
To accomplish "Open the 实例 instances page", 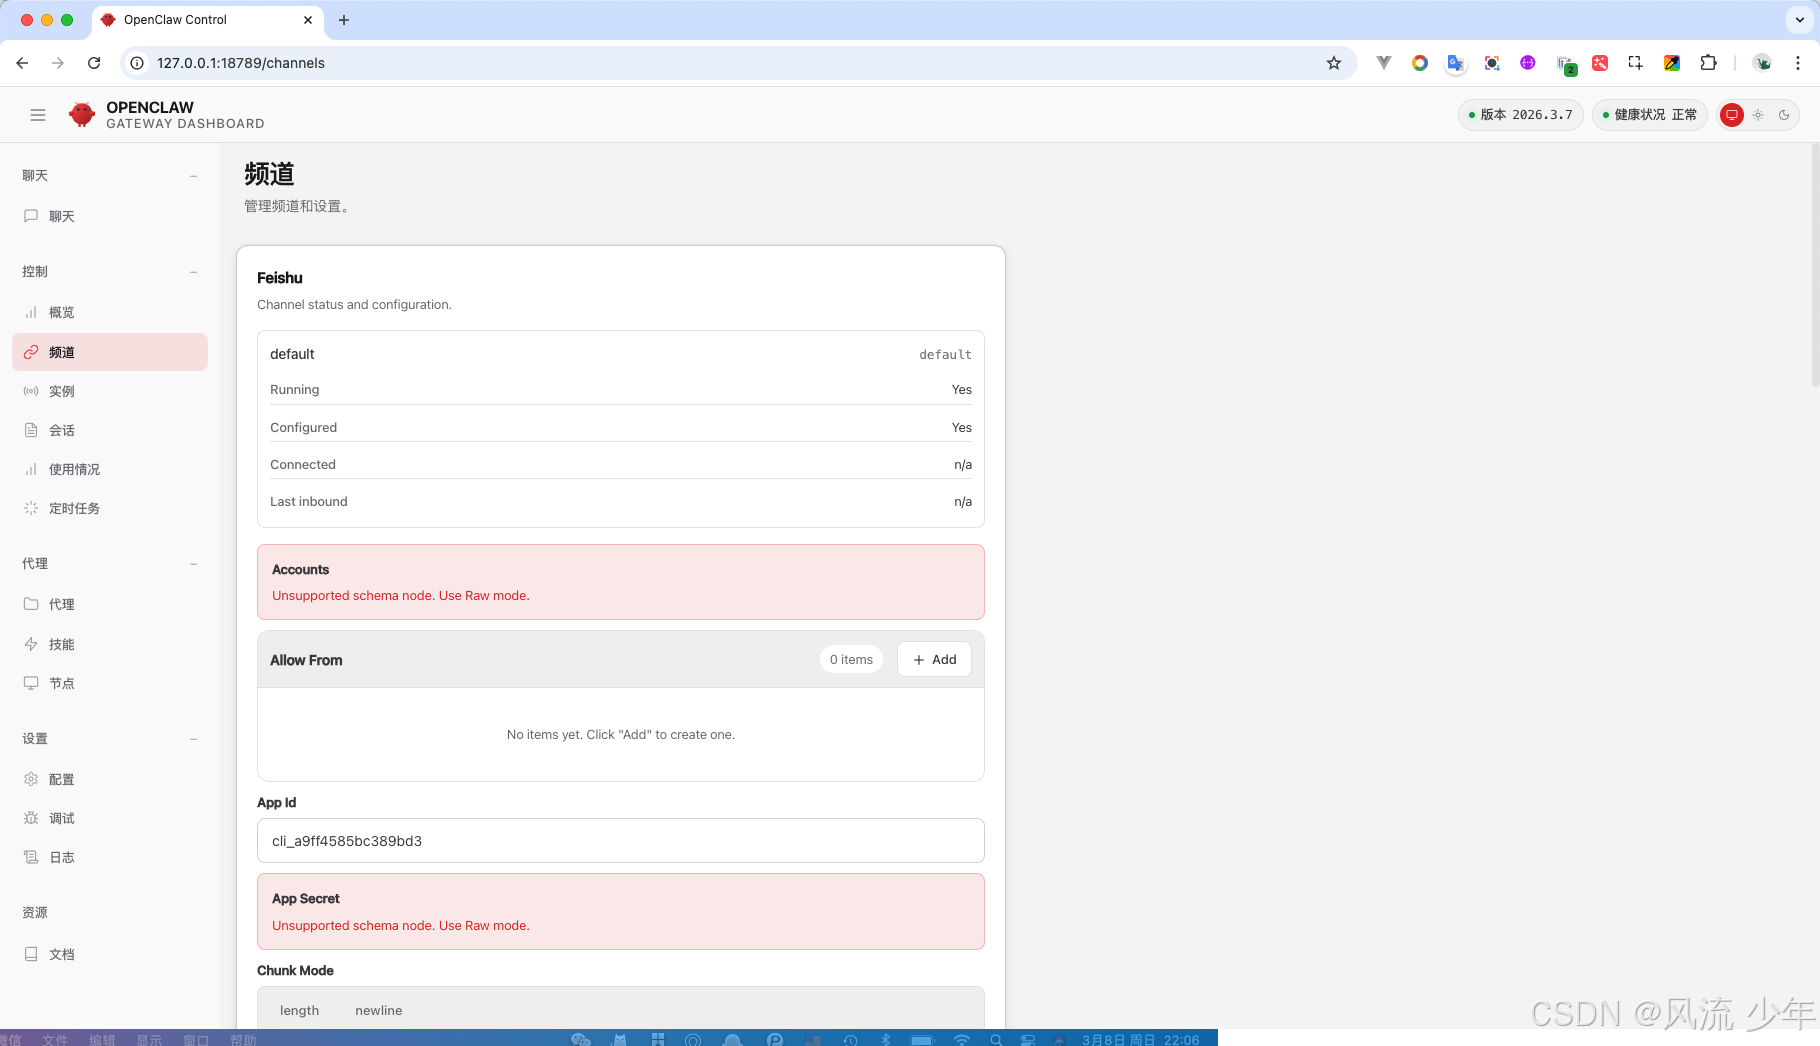I will (61, 391).
